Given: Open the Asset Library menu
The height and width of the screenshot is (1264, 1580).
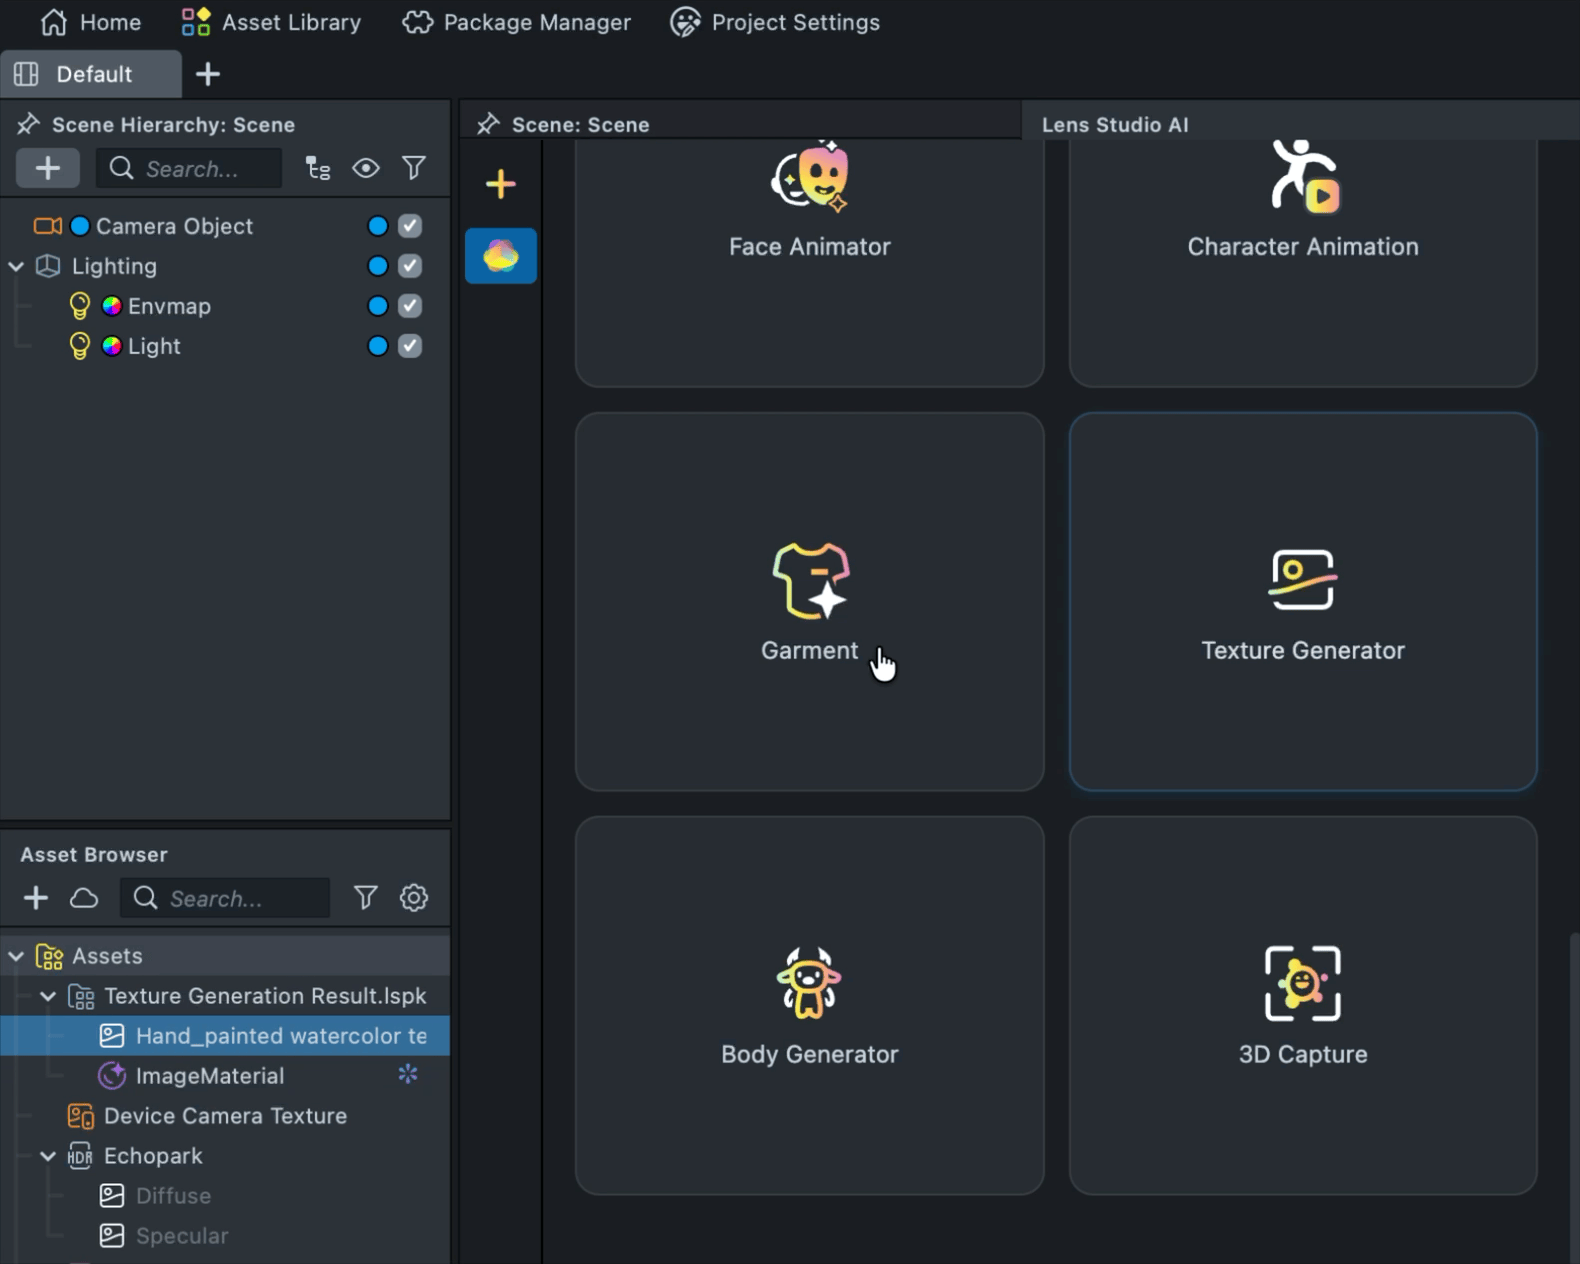Looking at the screenshot, I should (271, 22).
